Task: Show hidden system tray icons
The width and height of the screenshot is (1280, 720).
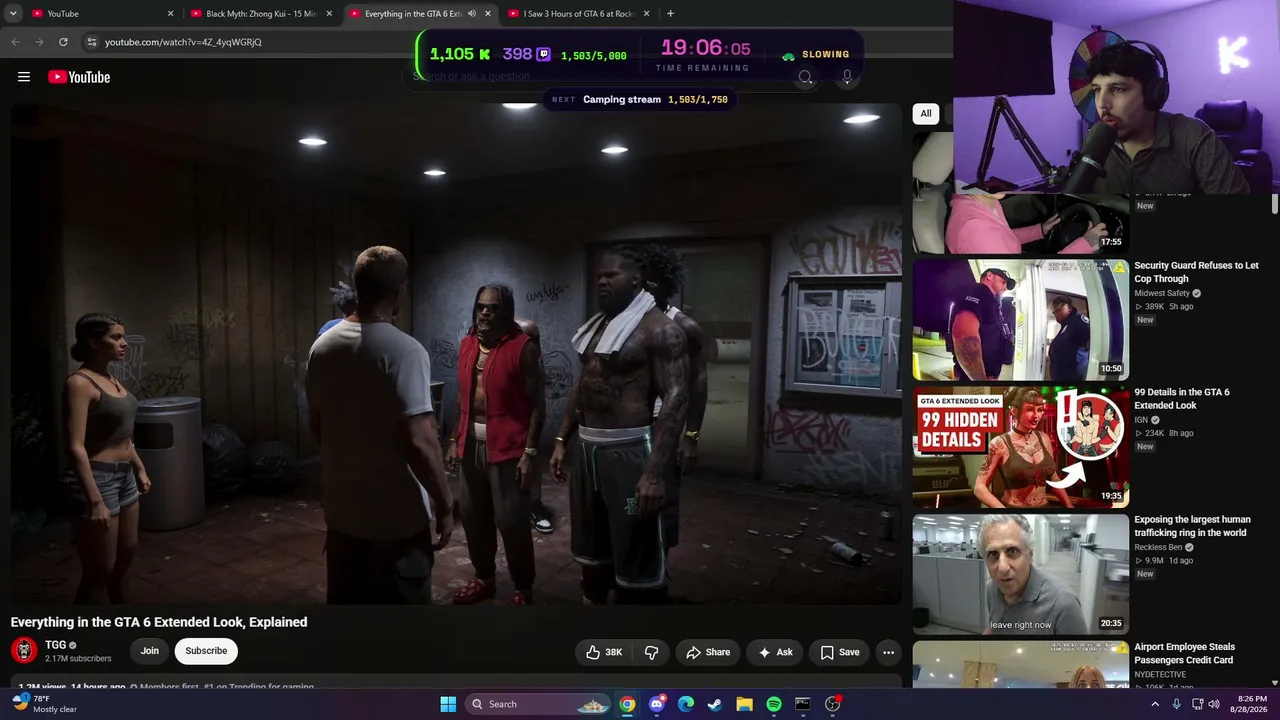Action: pos(1155,704)
